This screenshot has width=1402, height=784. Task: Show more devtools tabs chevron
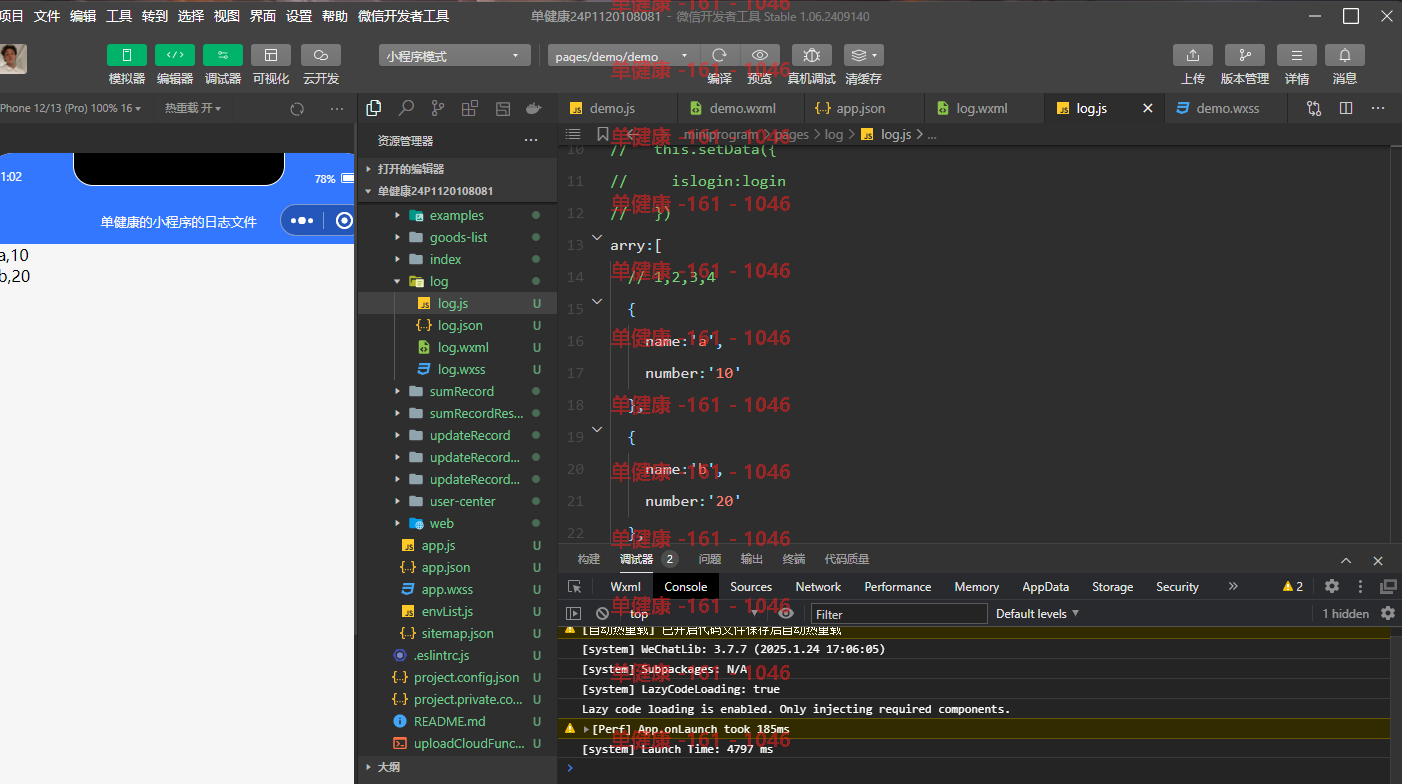(1233, 586)
